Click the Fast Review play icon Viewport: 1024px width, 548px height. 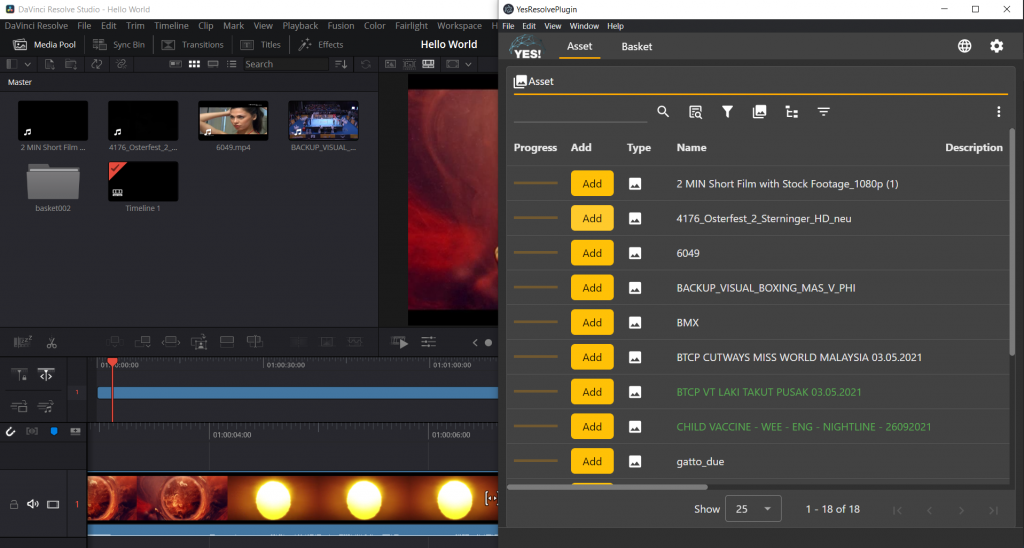(x=400, y=342)
